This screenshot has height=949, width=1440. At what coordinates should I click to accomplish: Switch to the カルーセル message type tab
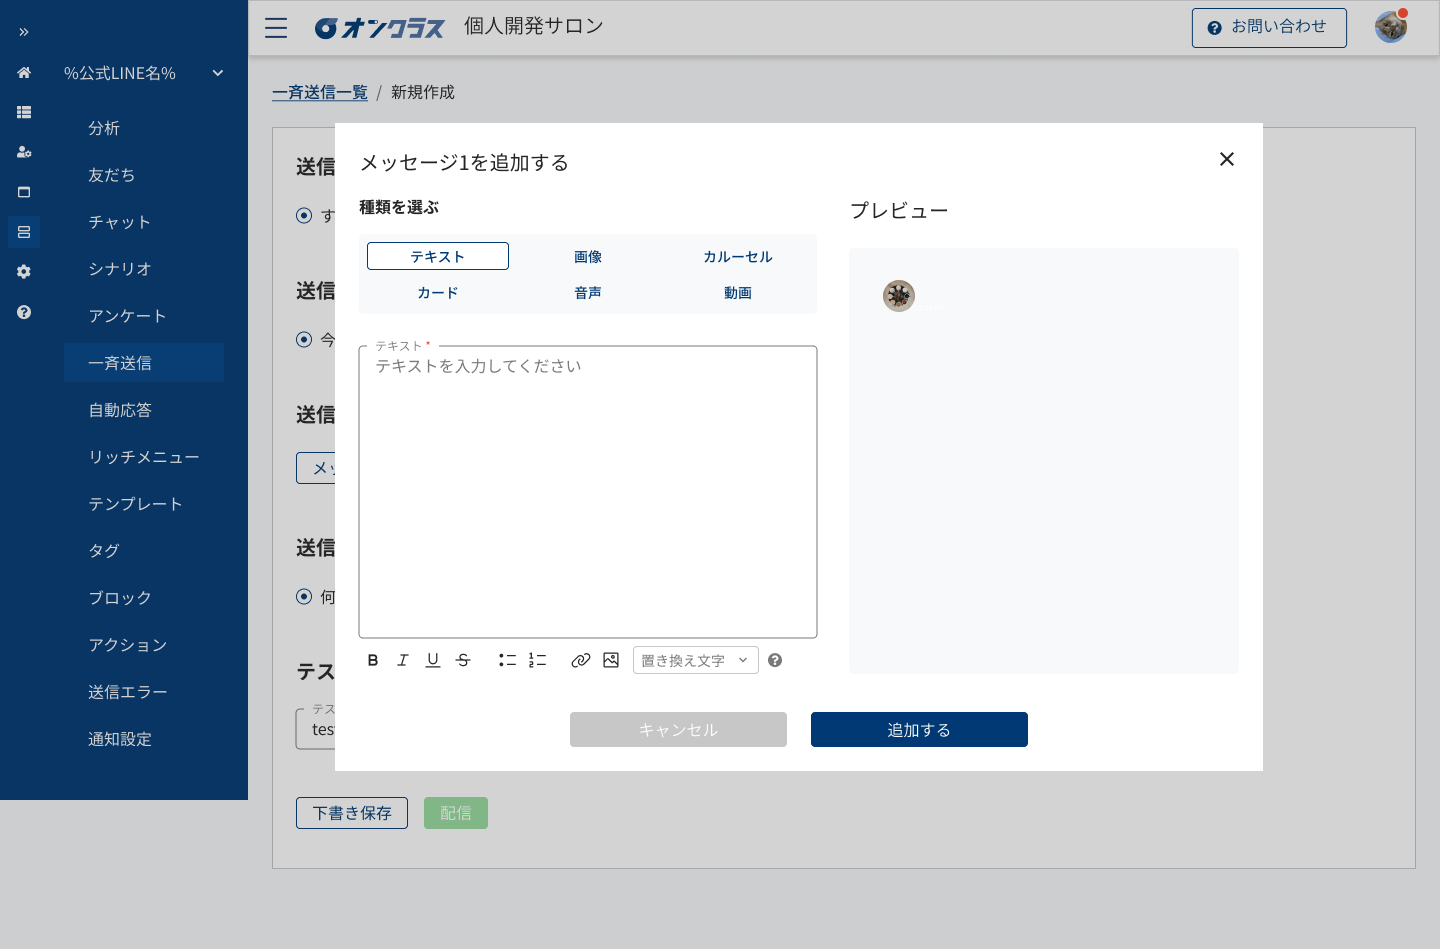737,256
